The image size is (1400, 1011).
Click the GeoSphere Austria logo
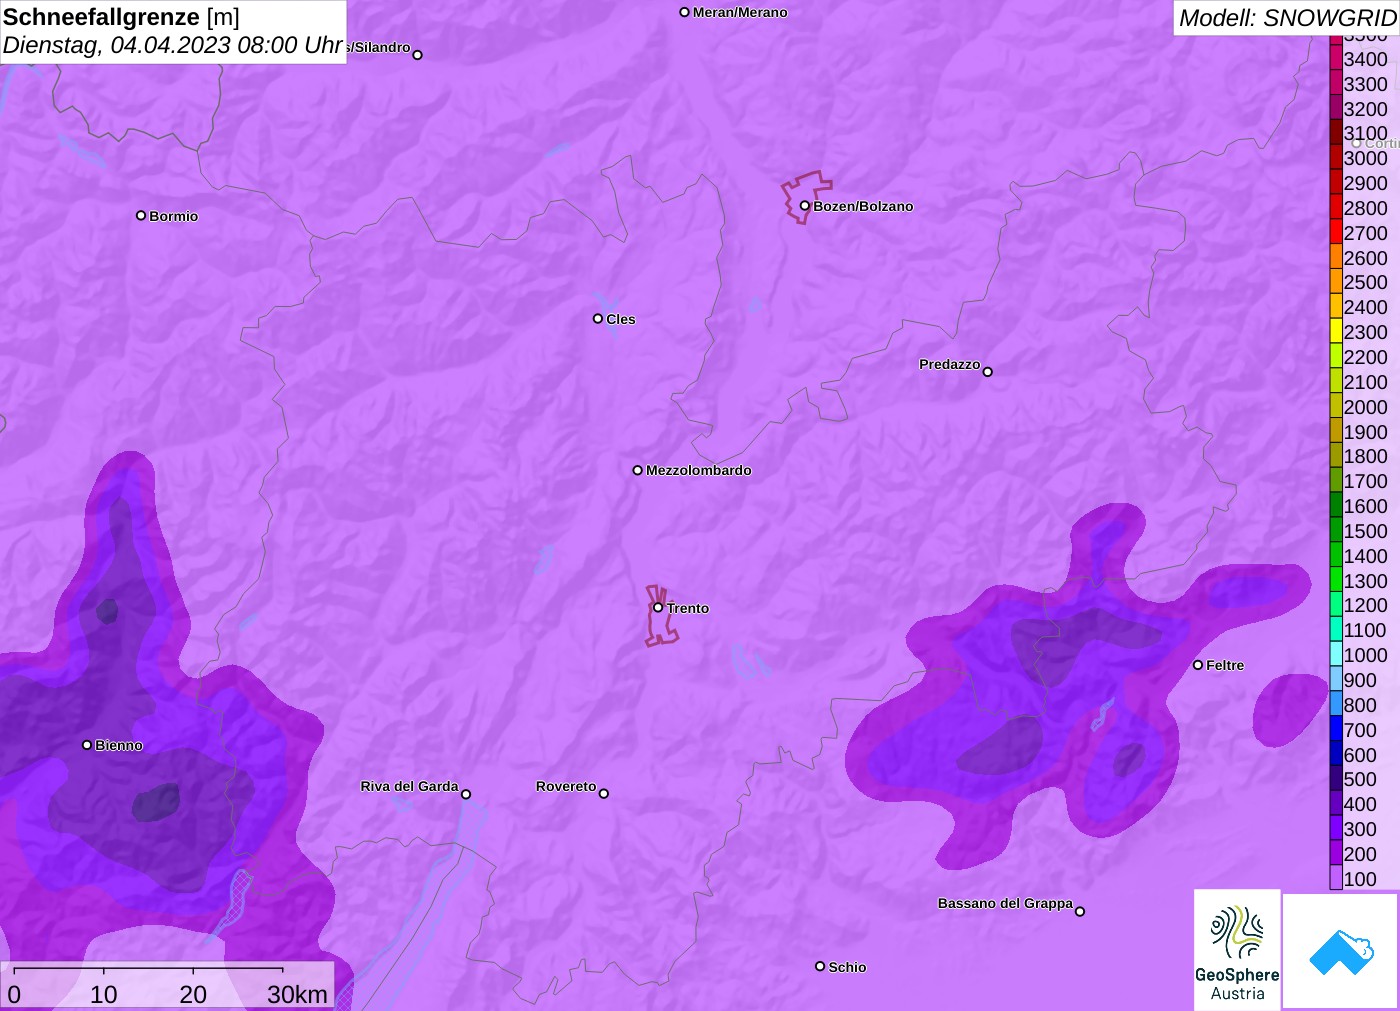1237,949
